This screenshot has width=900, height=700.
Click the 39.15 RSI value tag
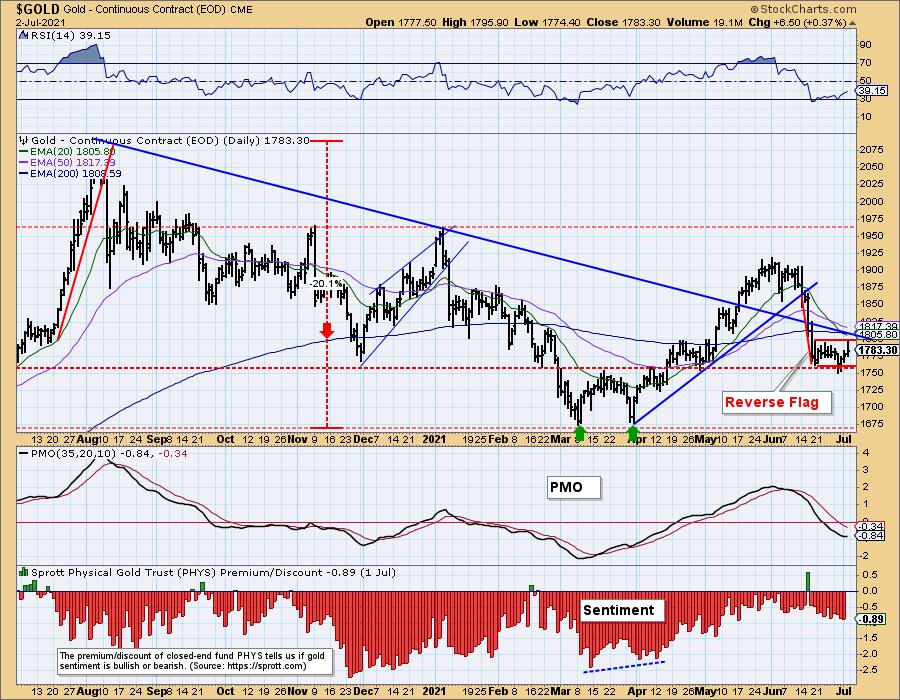(872, 91)
